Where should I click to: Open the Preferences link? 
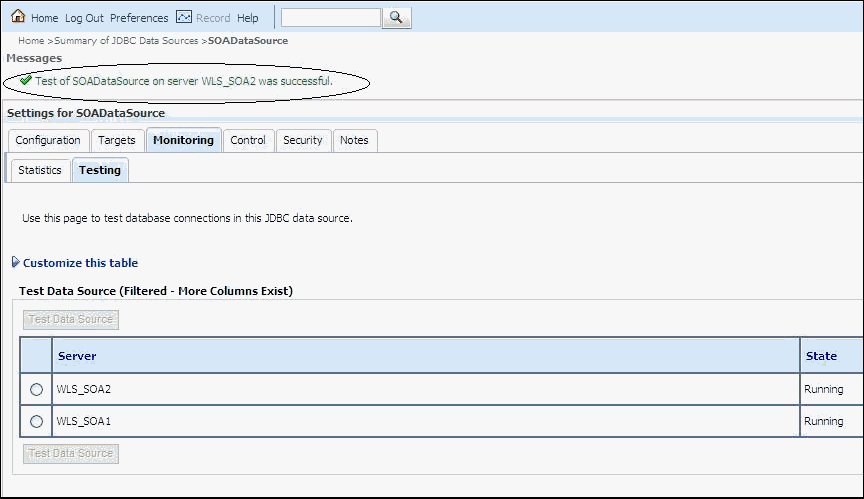coord(139,18)
